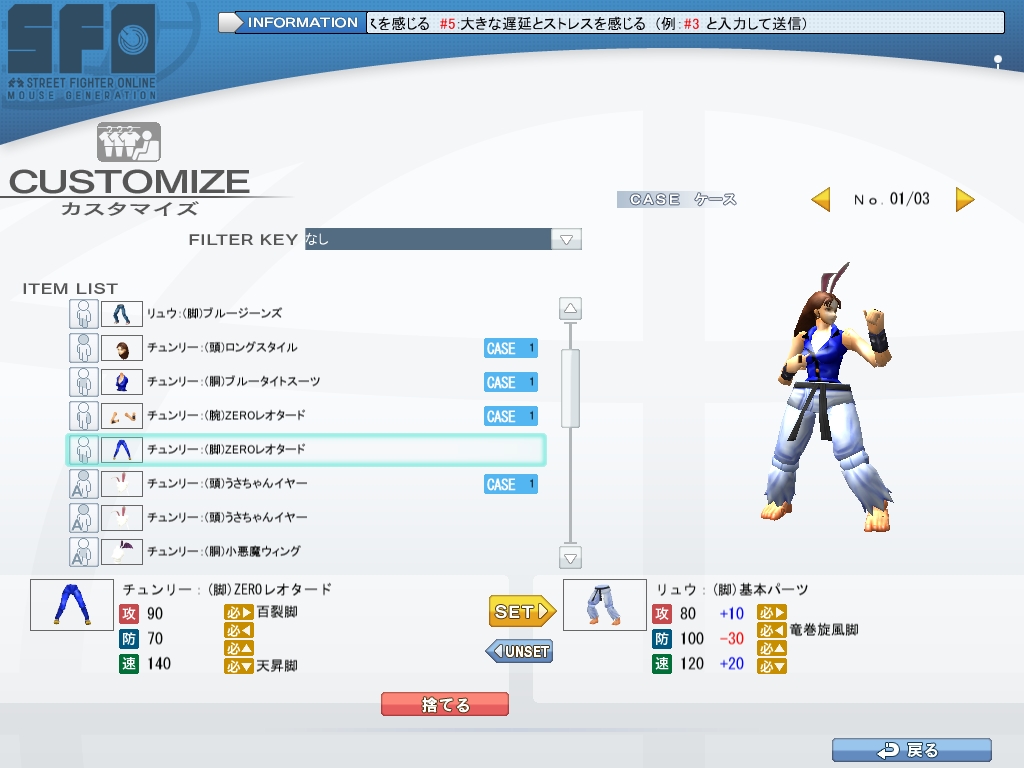The height and width of the screenshot is (768, 1024).
Task: Click the arms ZERO leotard thumbnail icon
Action: point(121,416)
